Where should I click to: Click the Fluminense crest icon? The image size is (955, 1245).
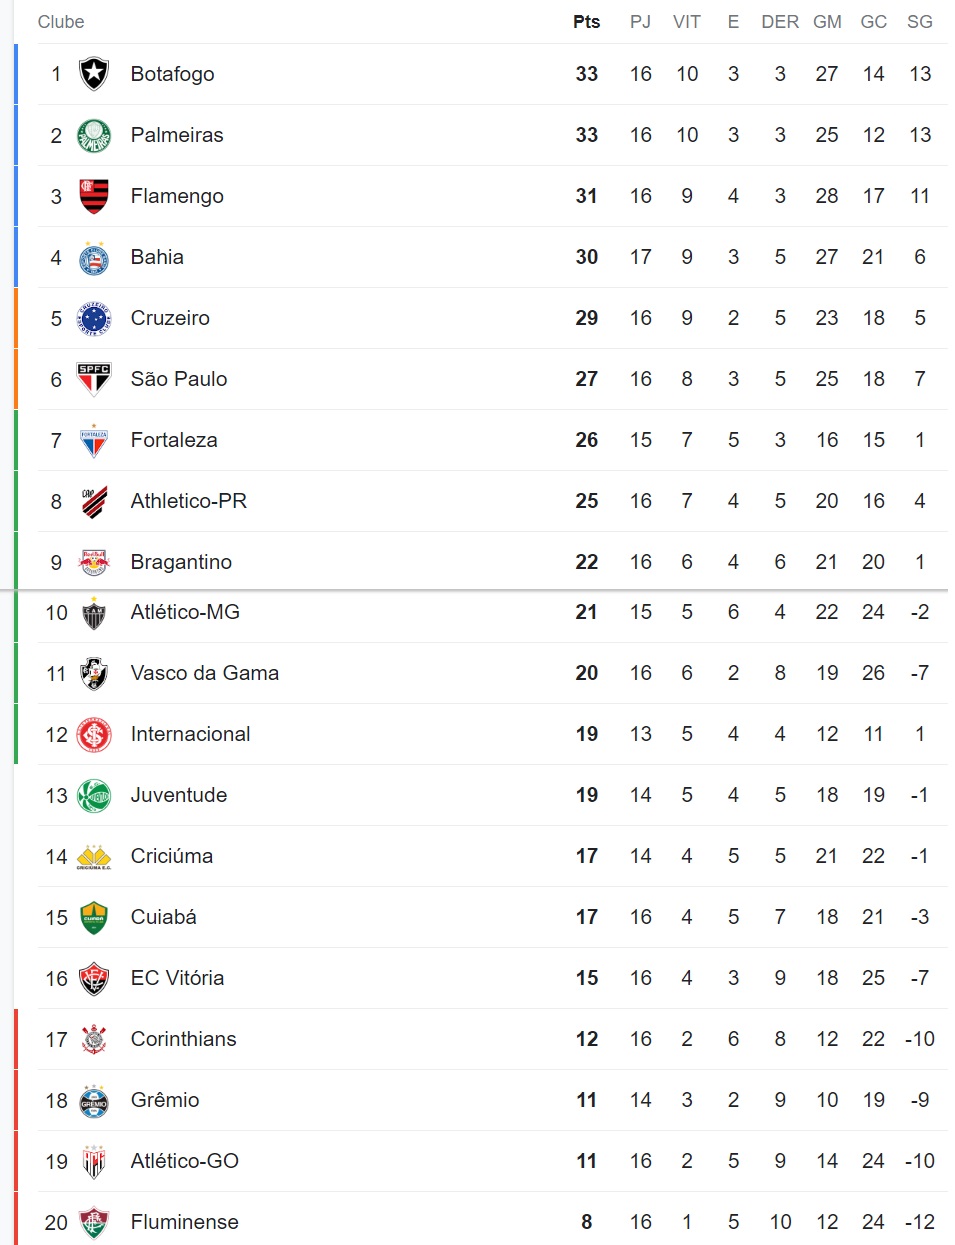pyautogui.click(x=94, y=1222)
